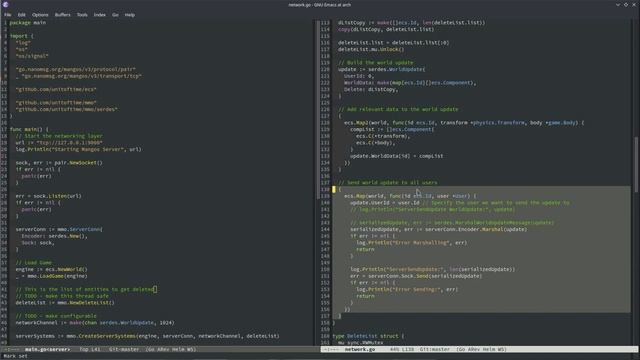Click "deleteList := mmo.NewDeleteList()" line
The width and height of the screenshot is (640, 360).
pos(65,303)
